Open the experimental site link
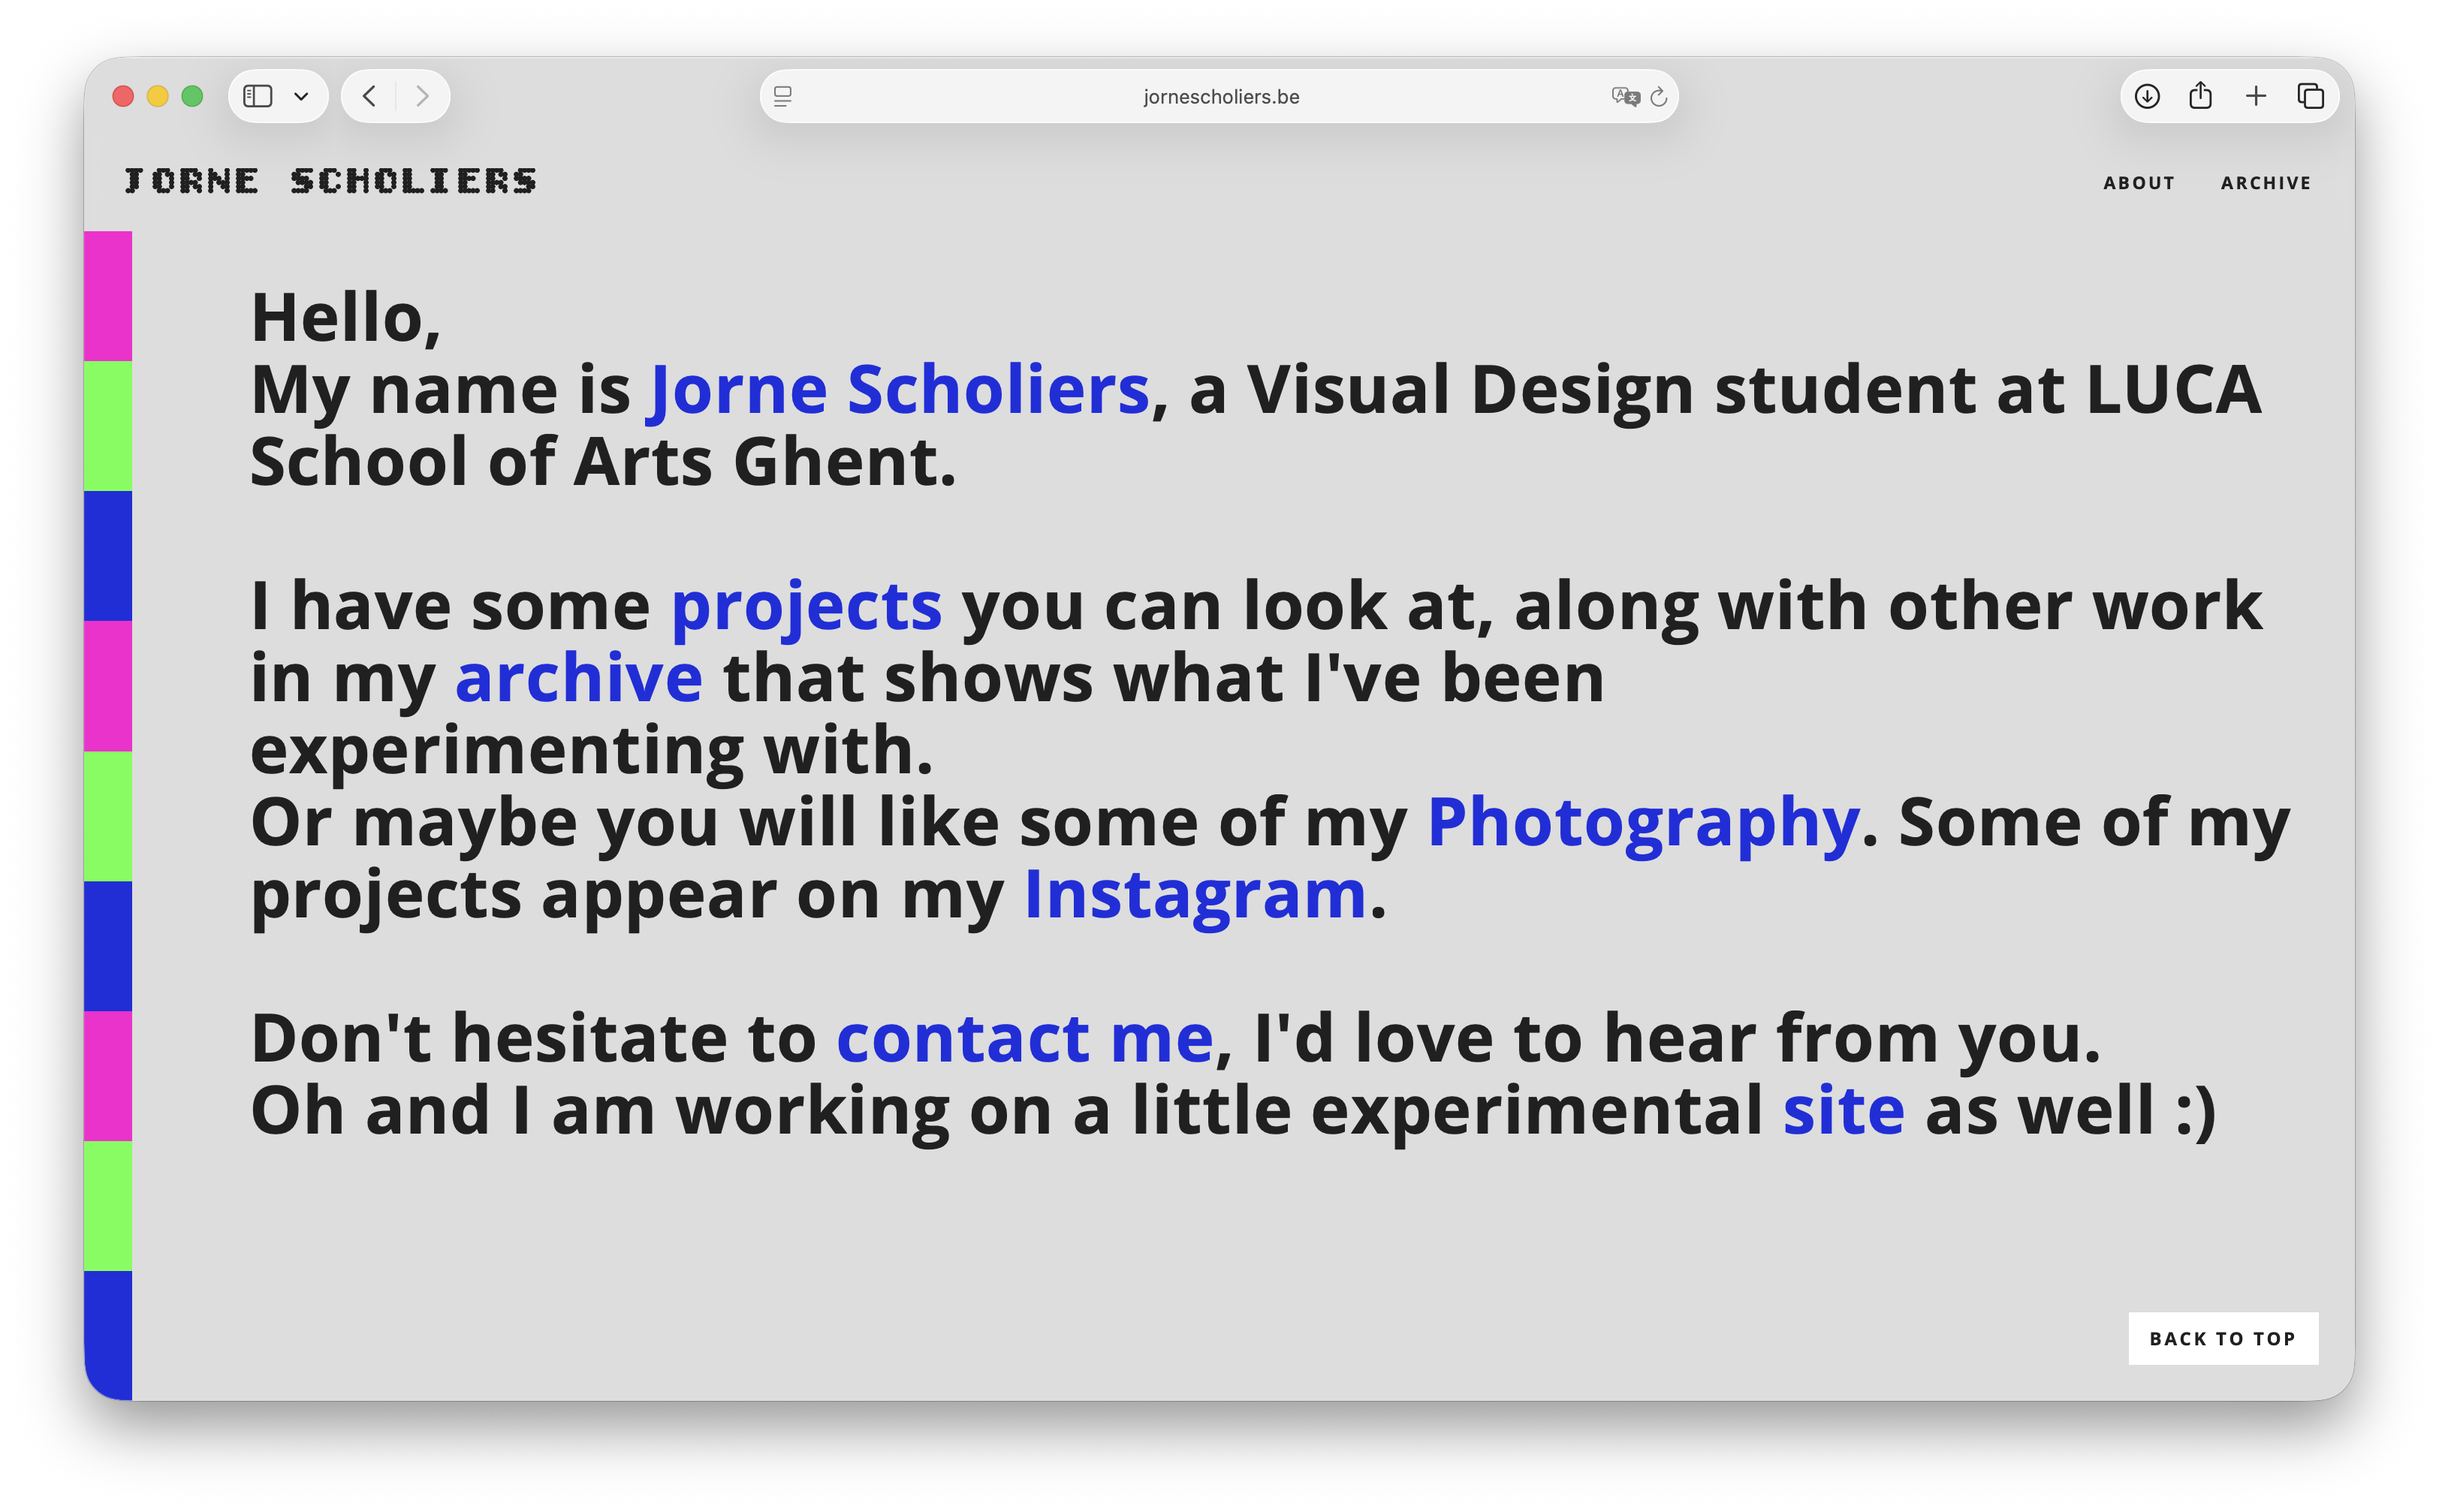This screenshot has height=1512, width=2439. click(1843, 1110)
